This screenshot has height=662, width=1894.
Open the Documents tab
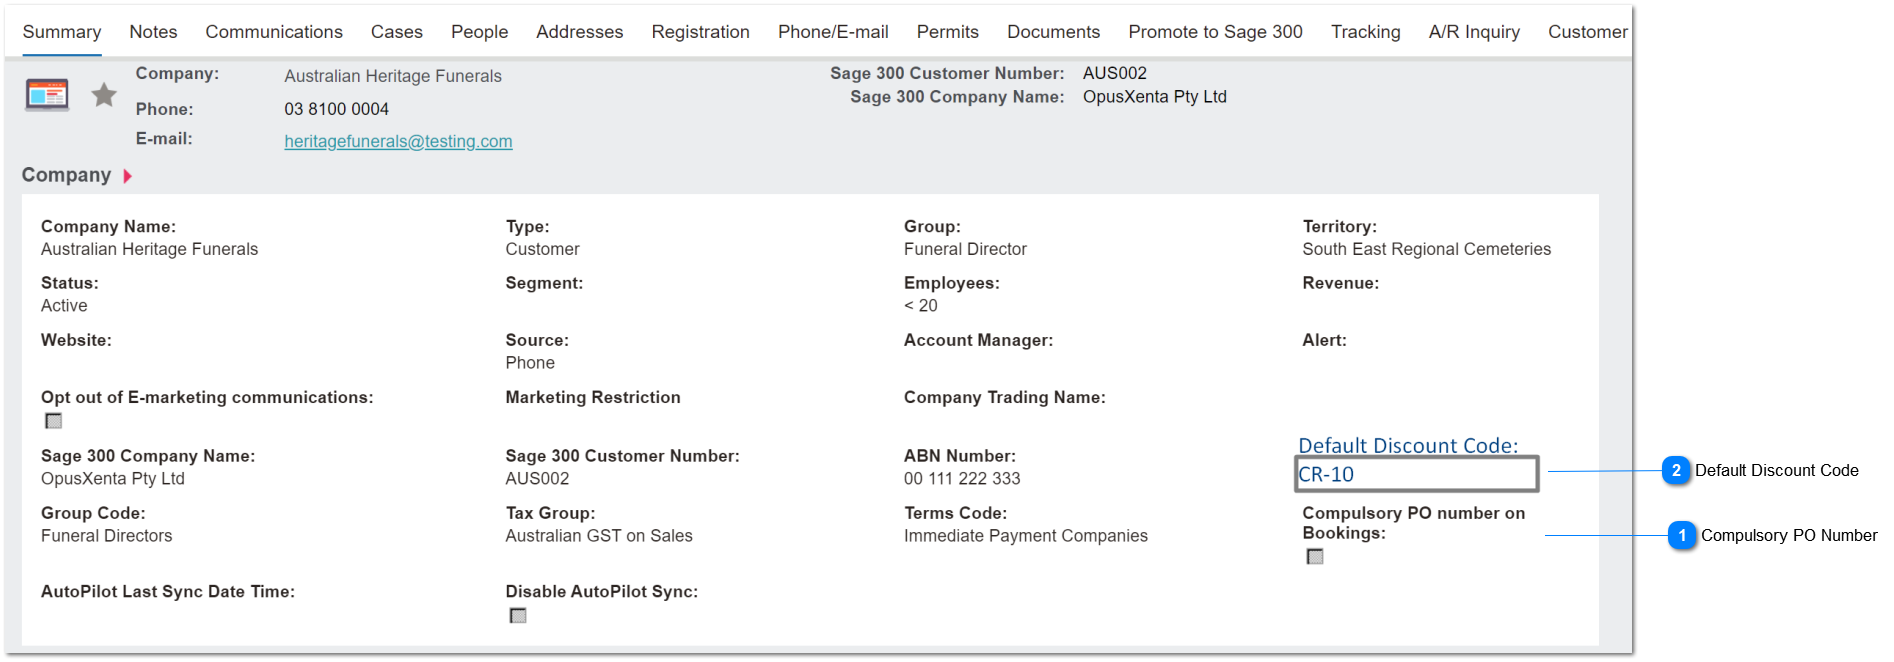1053,32
